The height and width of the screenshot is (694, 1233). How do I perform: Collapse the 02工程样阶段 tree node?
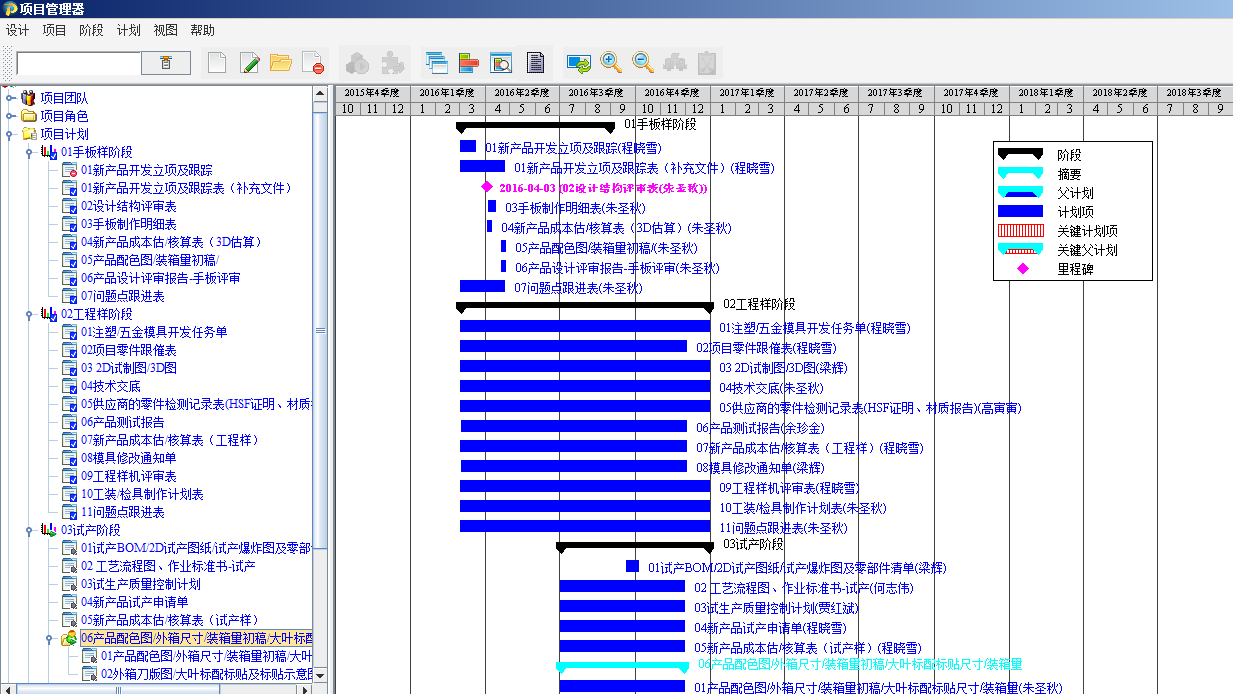[29, 314]
